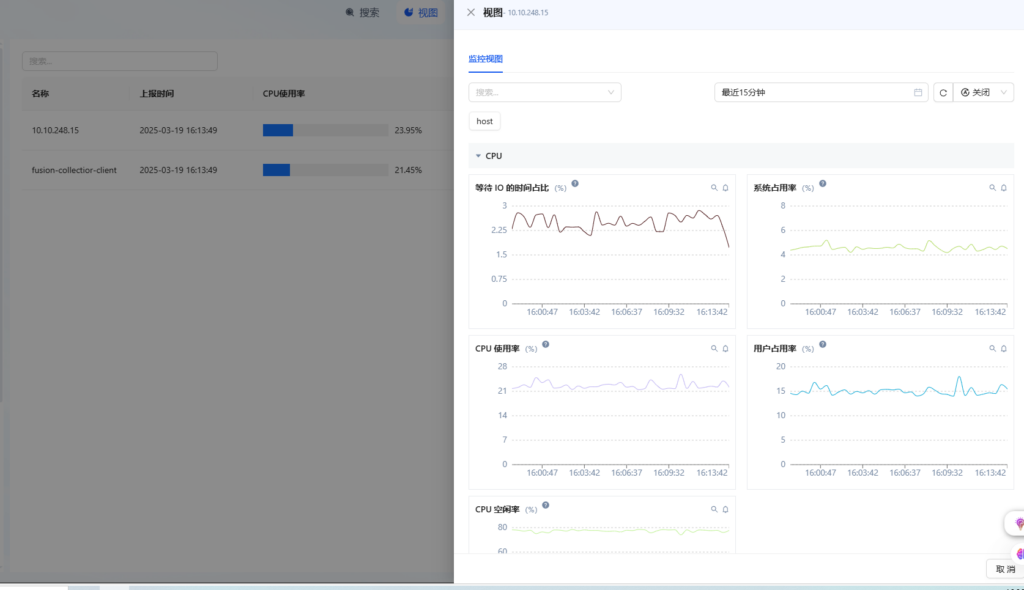
Task: Zoom into the CPU 空闲率 chart
Action: [x=714, y=509]
